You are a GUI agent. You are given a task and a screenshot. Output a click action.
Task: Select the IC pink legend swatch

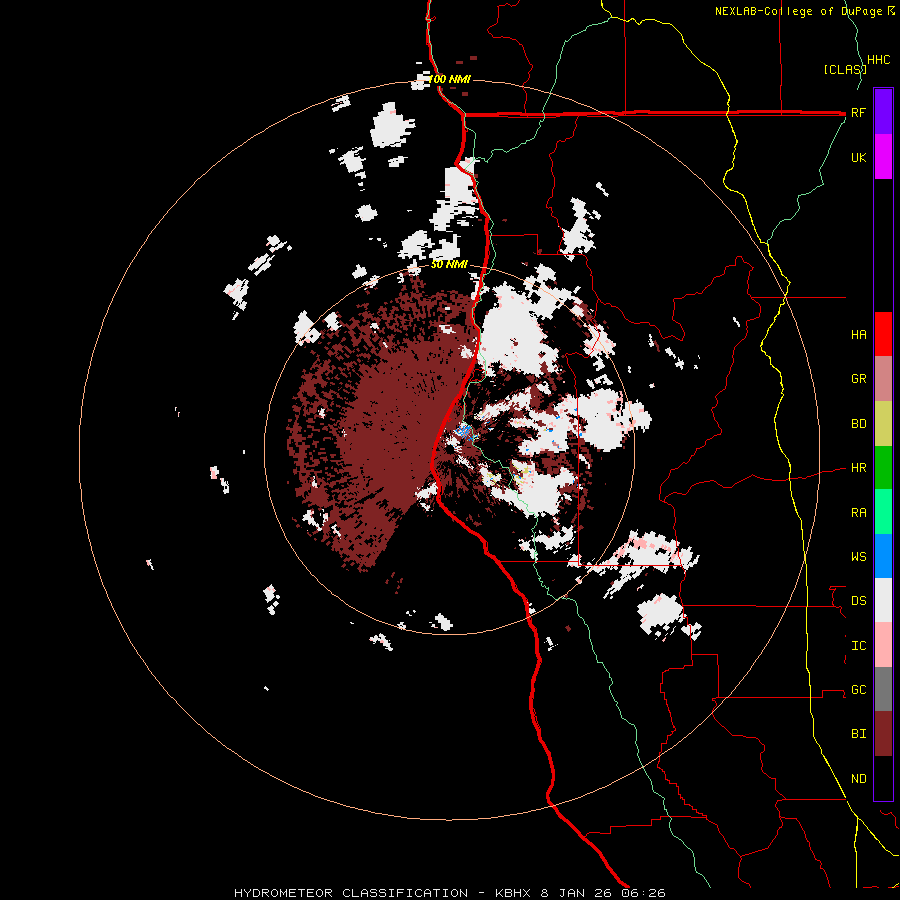tap(883, 645)
